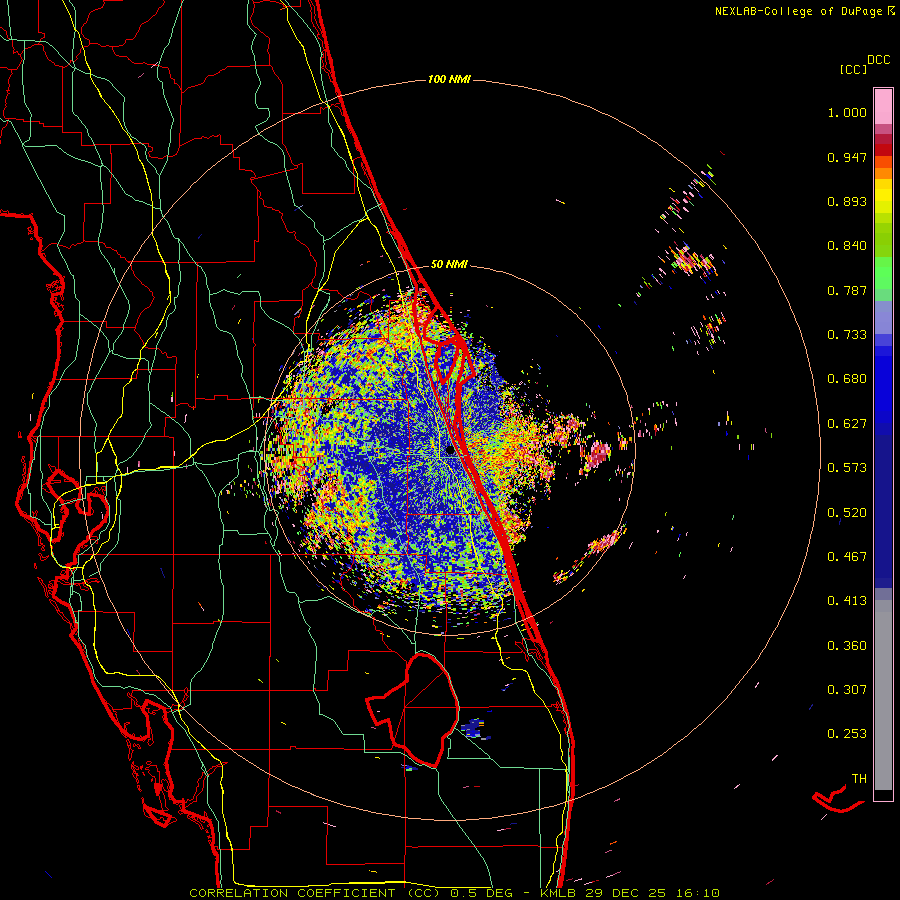The width and height of the screenshot is (900, 900).
Task: Click the TH threshold label near the scale bottom
Action: pos(859,779)
